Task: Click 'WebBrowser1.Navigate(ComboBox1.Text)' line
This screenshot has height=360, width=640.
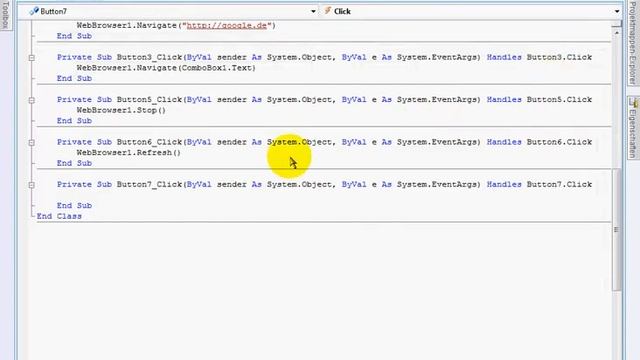Action: (166, 68)
